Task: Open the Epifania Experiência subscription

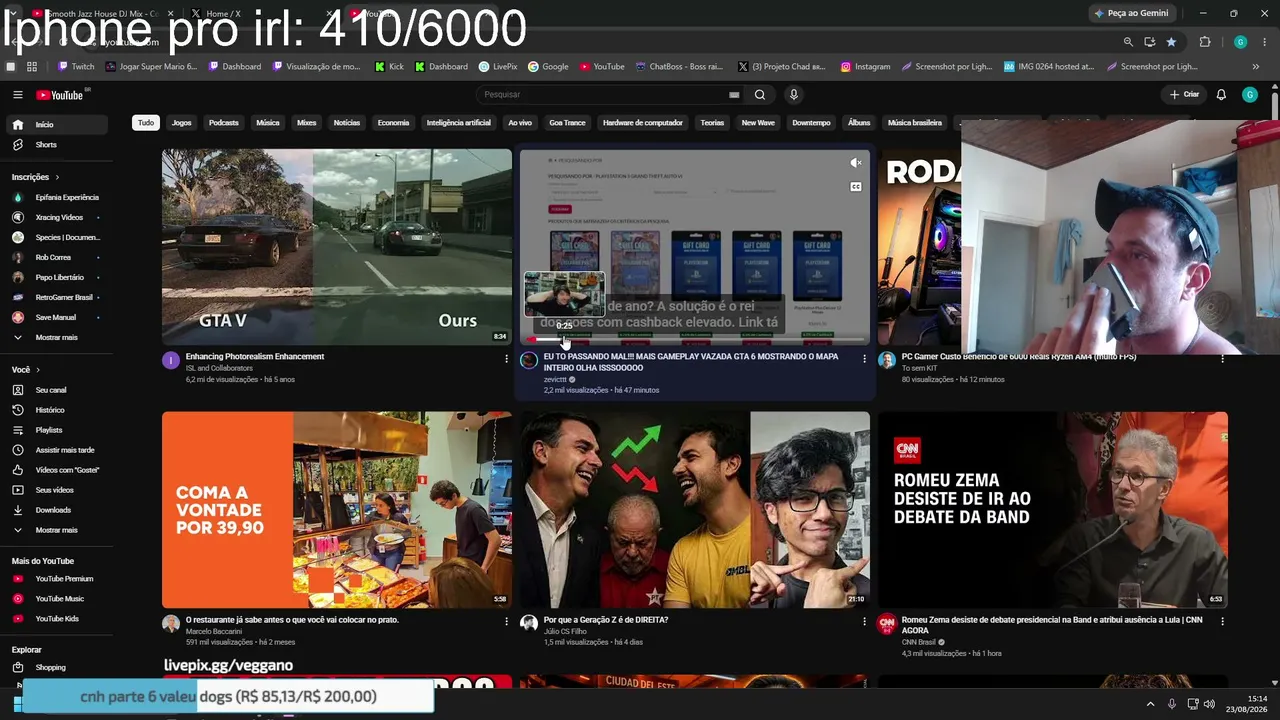Action: 57,197
